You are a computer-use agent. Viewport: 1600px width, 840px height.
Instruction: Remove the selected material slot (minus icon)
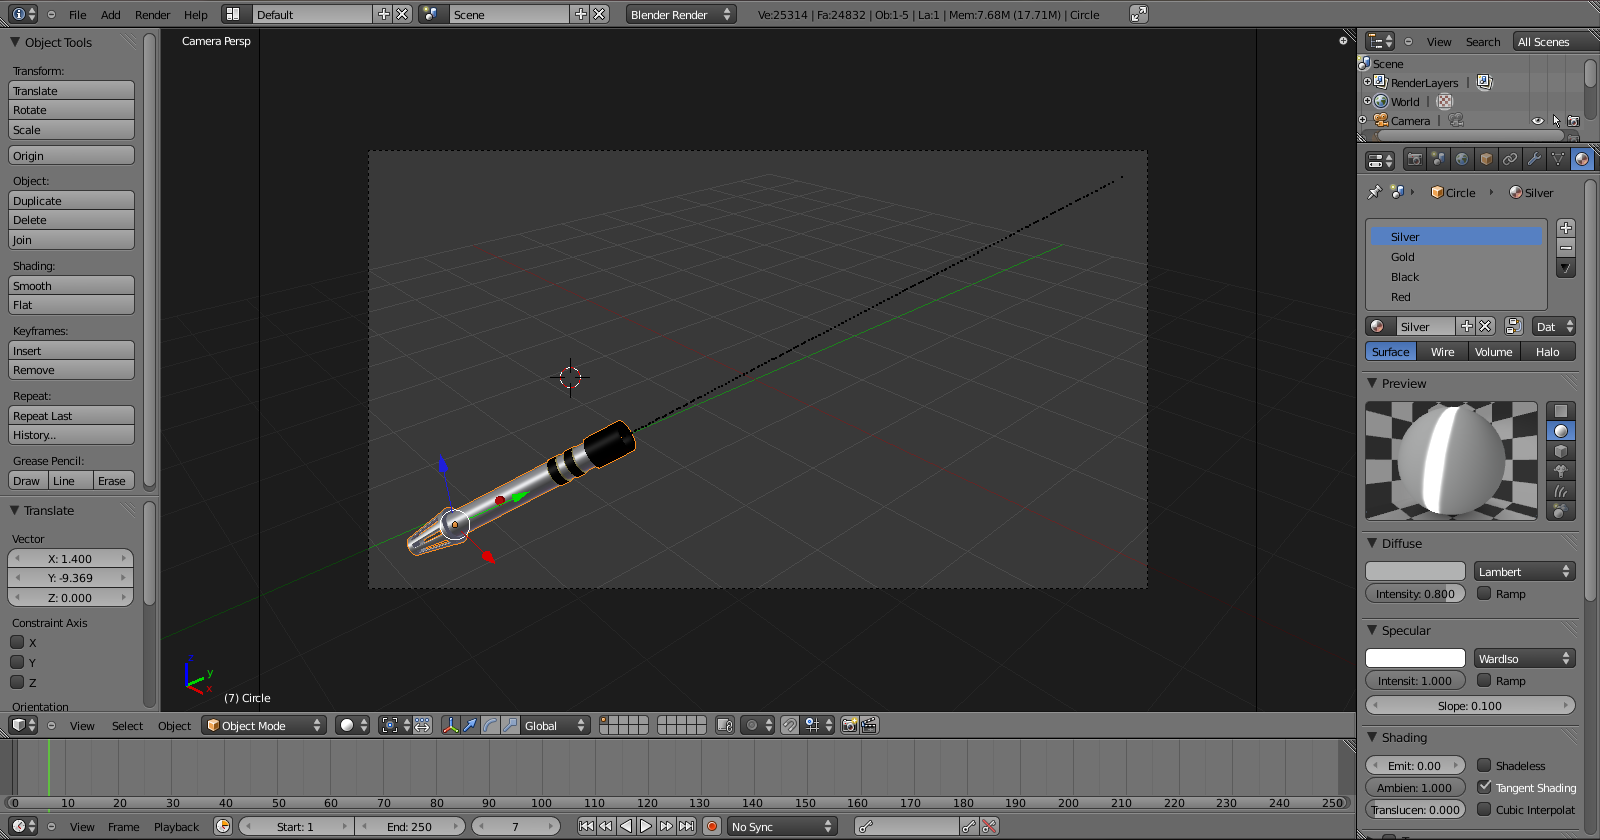click(x=1566, y=248)
